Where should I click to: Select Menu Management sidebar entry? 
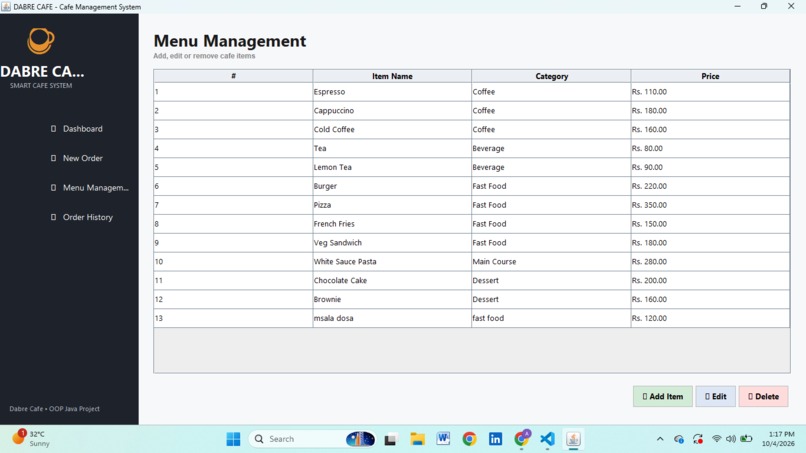point(90,188)
